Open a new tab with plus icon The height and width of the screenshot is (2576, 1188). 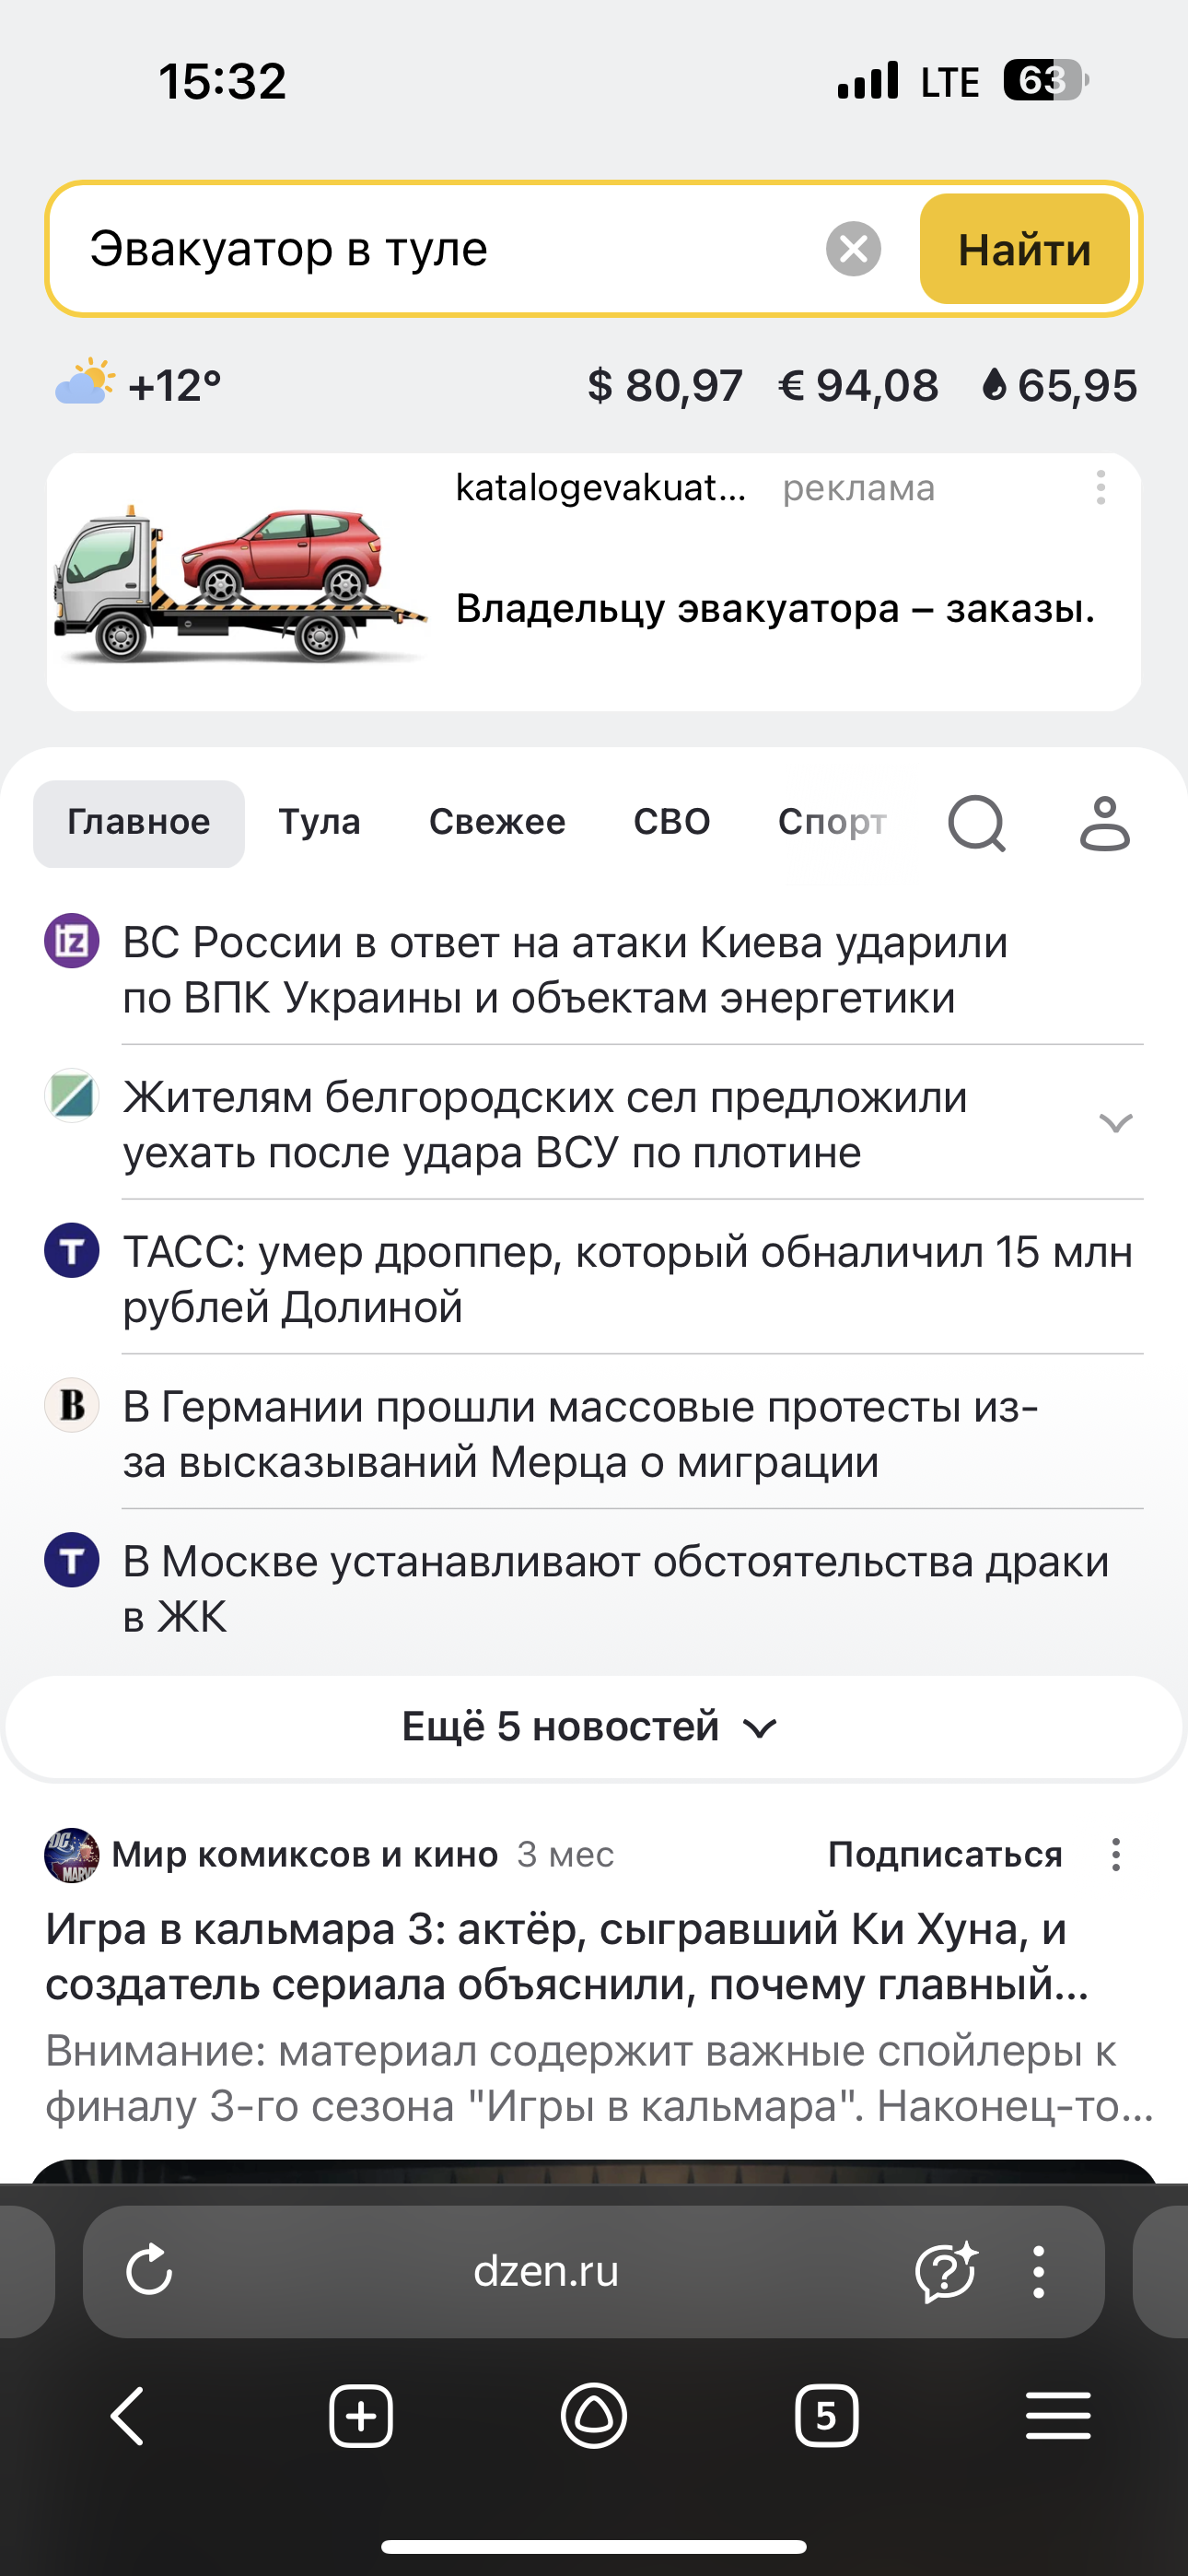[361, 2416]
